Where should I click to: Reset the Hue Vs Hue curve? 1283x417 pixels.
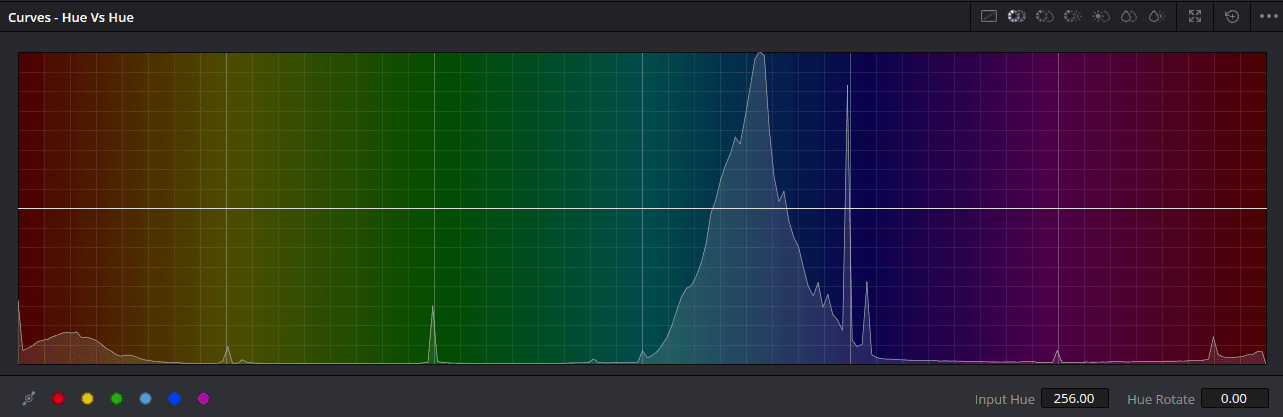[x=1232, y=16]
